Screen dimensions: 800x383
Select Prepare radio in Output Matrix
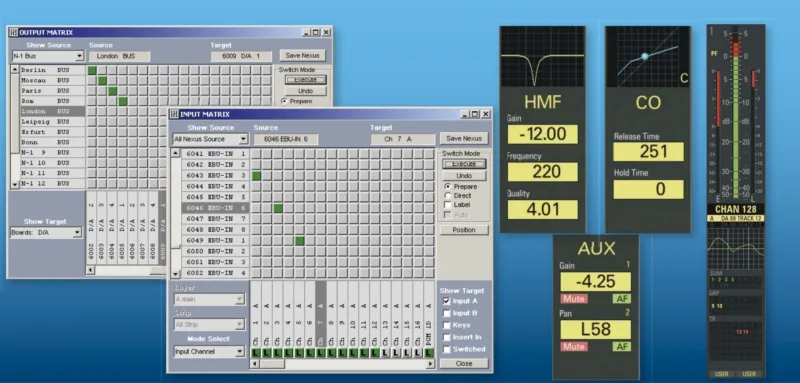point(284,101)
